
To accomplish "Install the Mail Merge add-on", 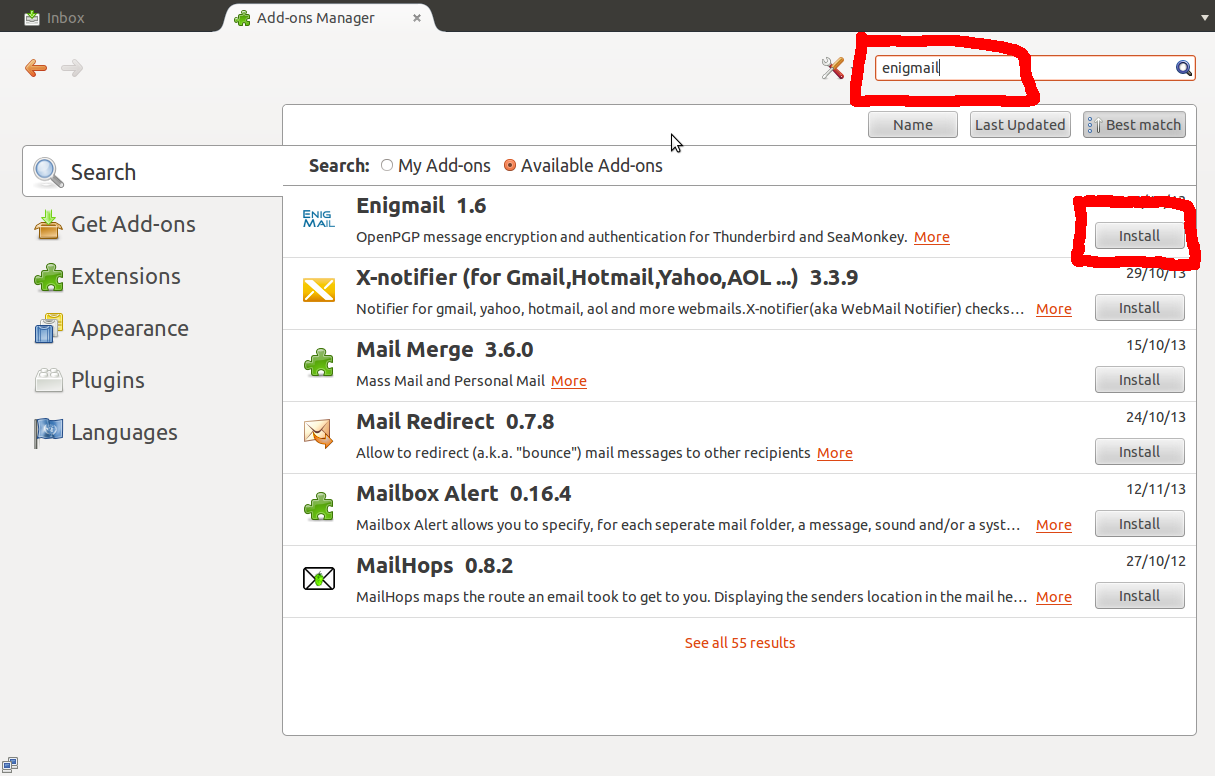I will (x=1139, y=380).
